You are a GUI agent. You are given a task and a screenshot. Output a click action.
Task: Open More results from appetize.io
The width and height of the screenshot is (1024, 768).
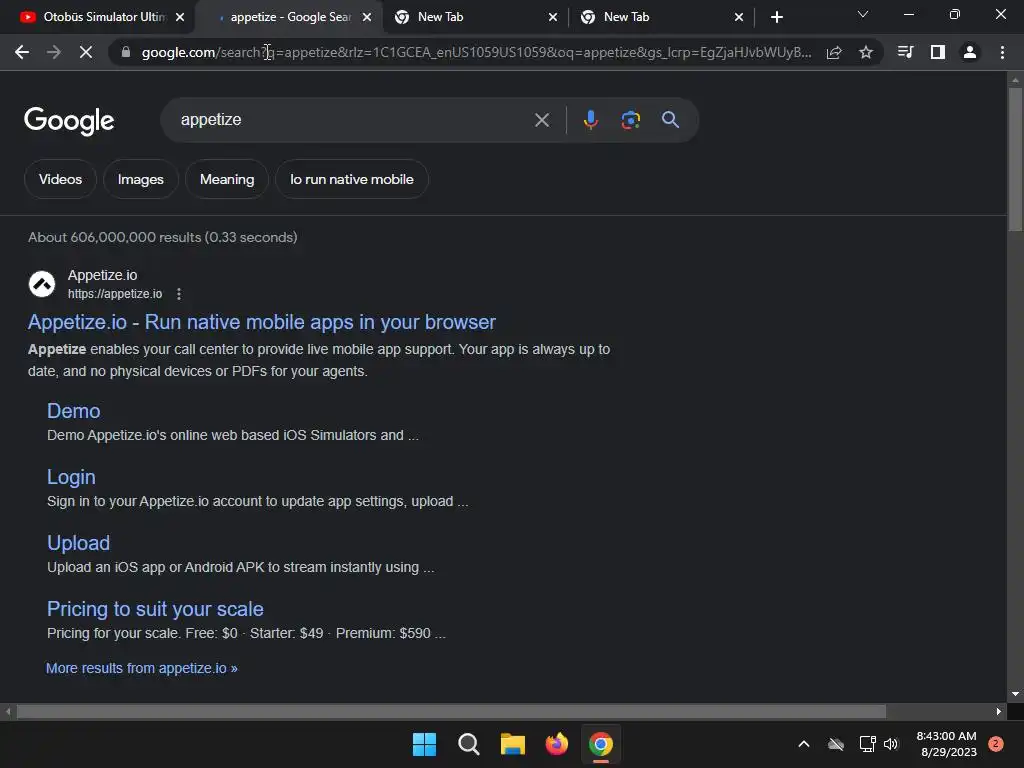point(142,668)
